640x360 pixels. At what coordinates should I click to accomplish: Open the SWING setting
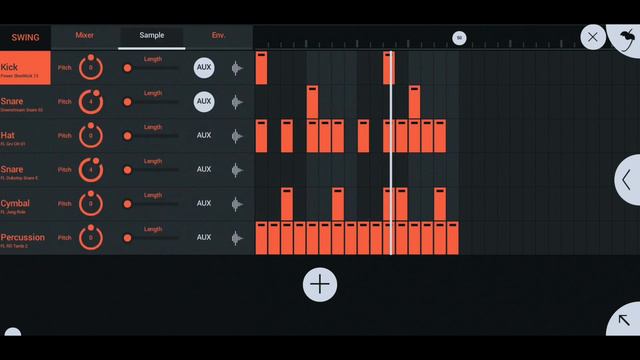click(x=25, y=38)
